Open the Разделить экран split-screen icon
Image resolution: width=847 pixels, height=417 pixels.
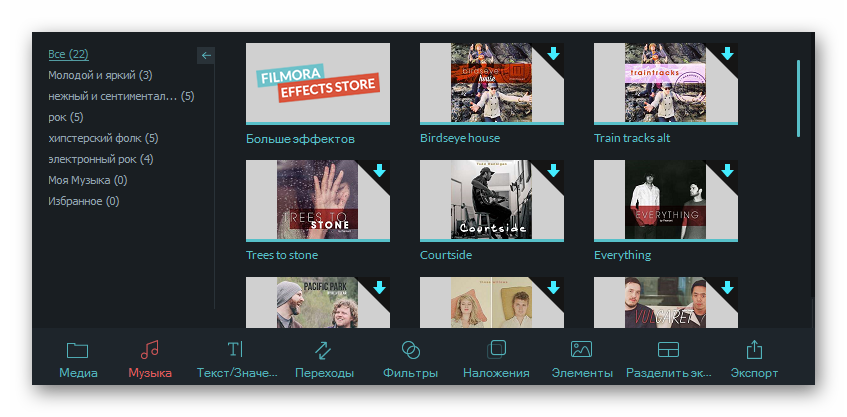coord(668,350)
